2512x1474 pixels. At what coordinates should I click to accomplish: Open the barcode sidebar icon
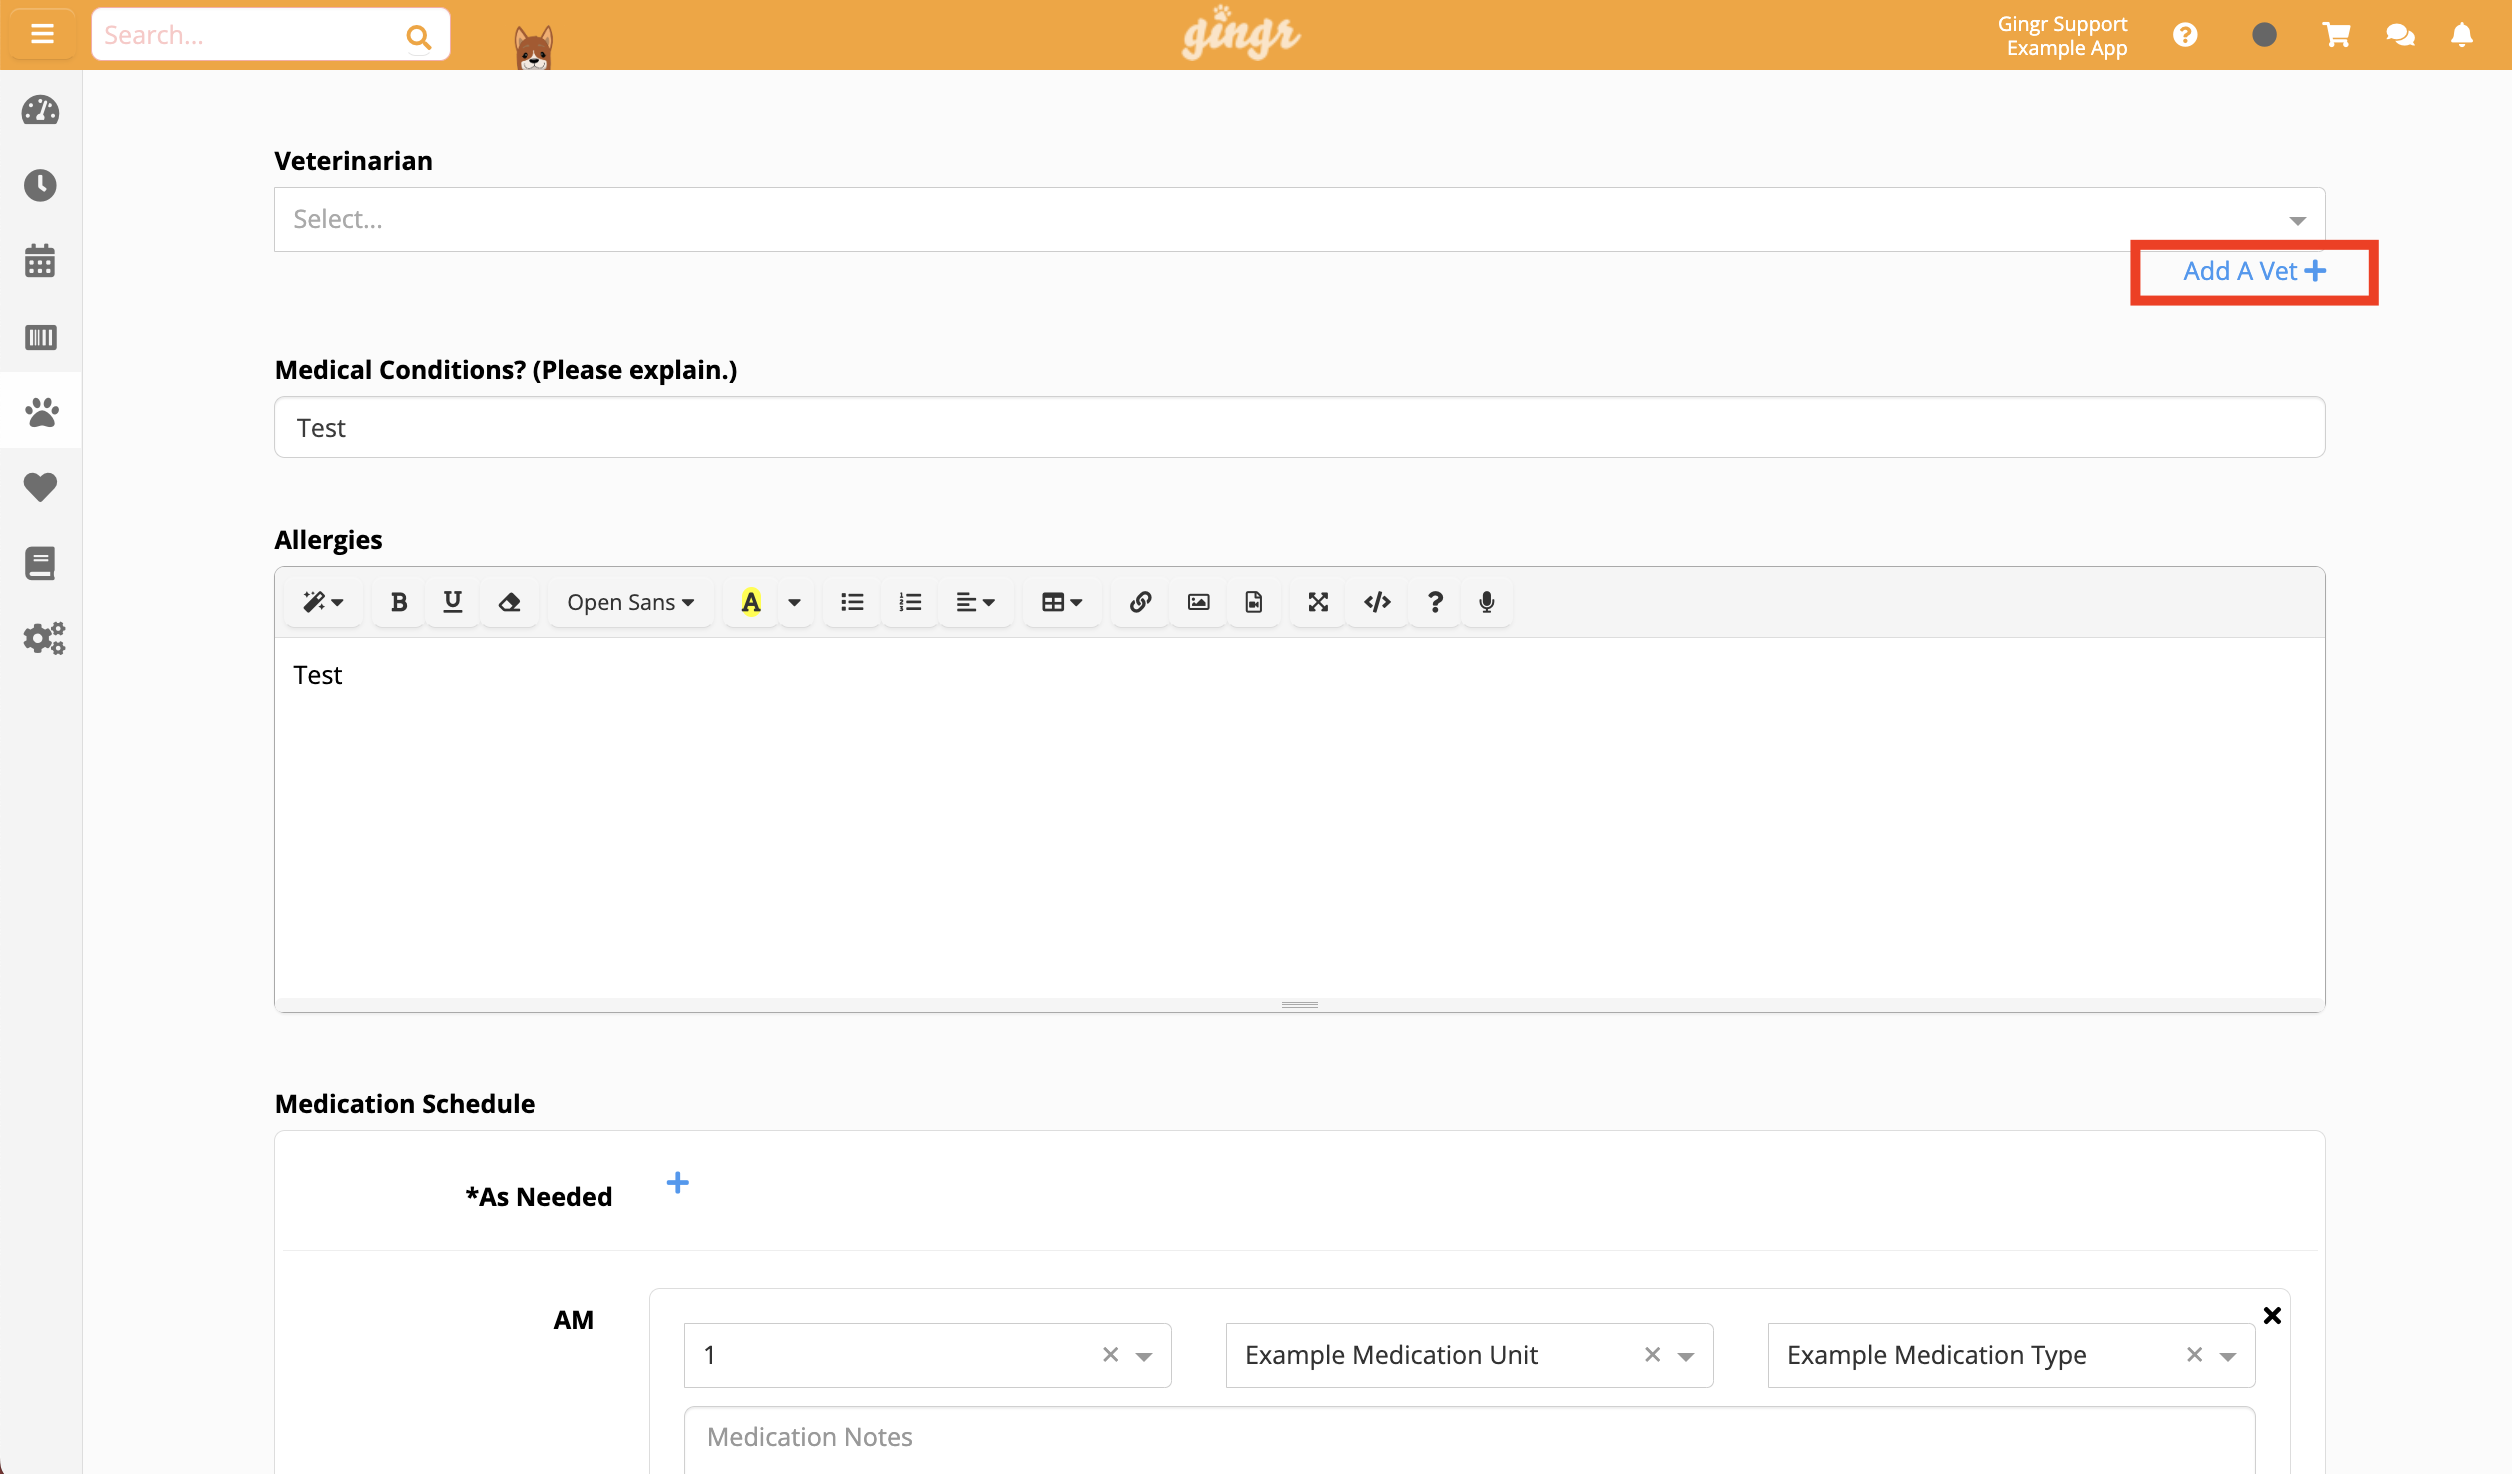pyautogui.click(x=41, y=337)
